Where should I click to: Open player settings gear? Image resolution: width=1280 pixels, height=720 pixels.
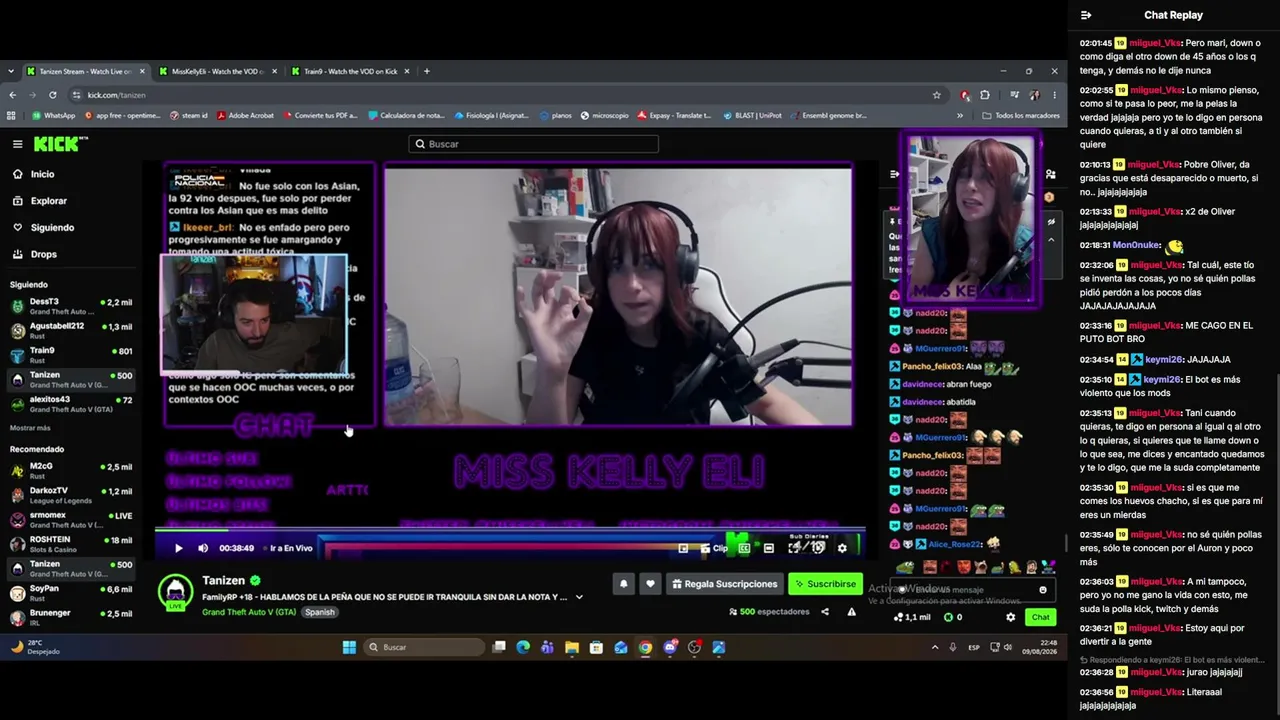[x=842, y=548]
